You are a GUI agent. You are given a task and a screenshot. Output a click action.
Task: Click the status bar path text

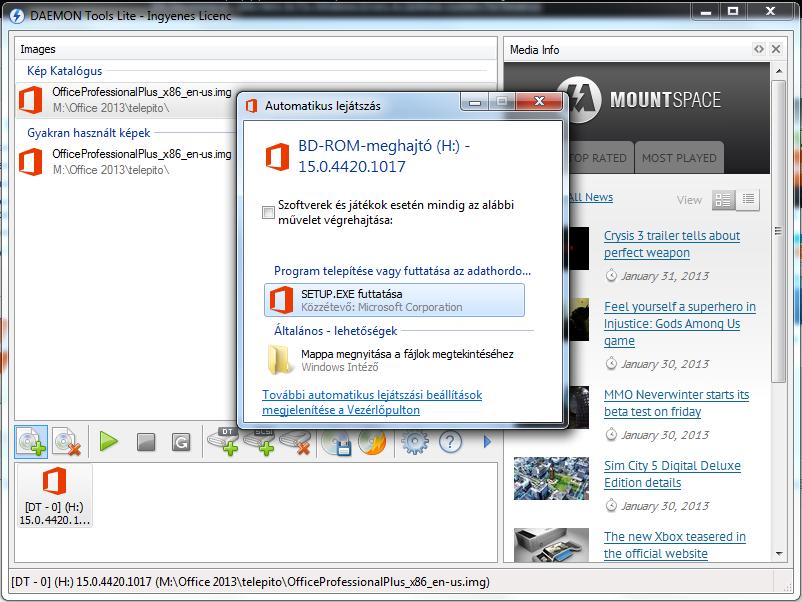[250, 582]
